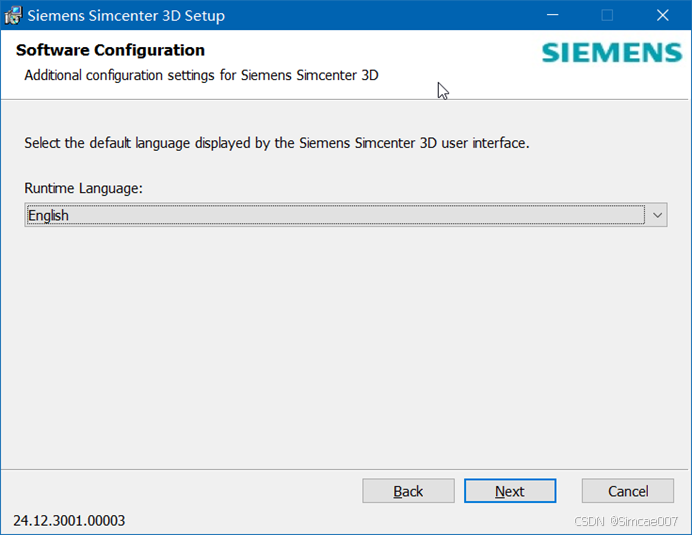The width and height of the screenshot is (692, 535).
Task: Close the setup window with the X
Action: point(662,15)
